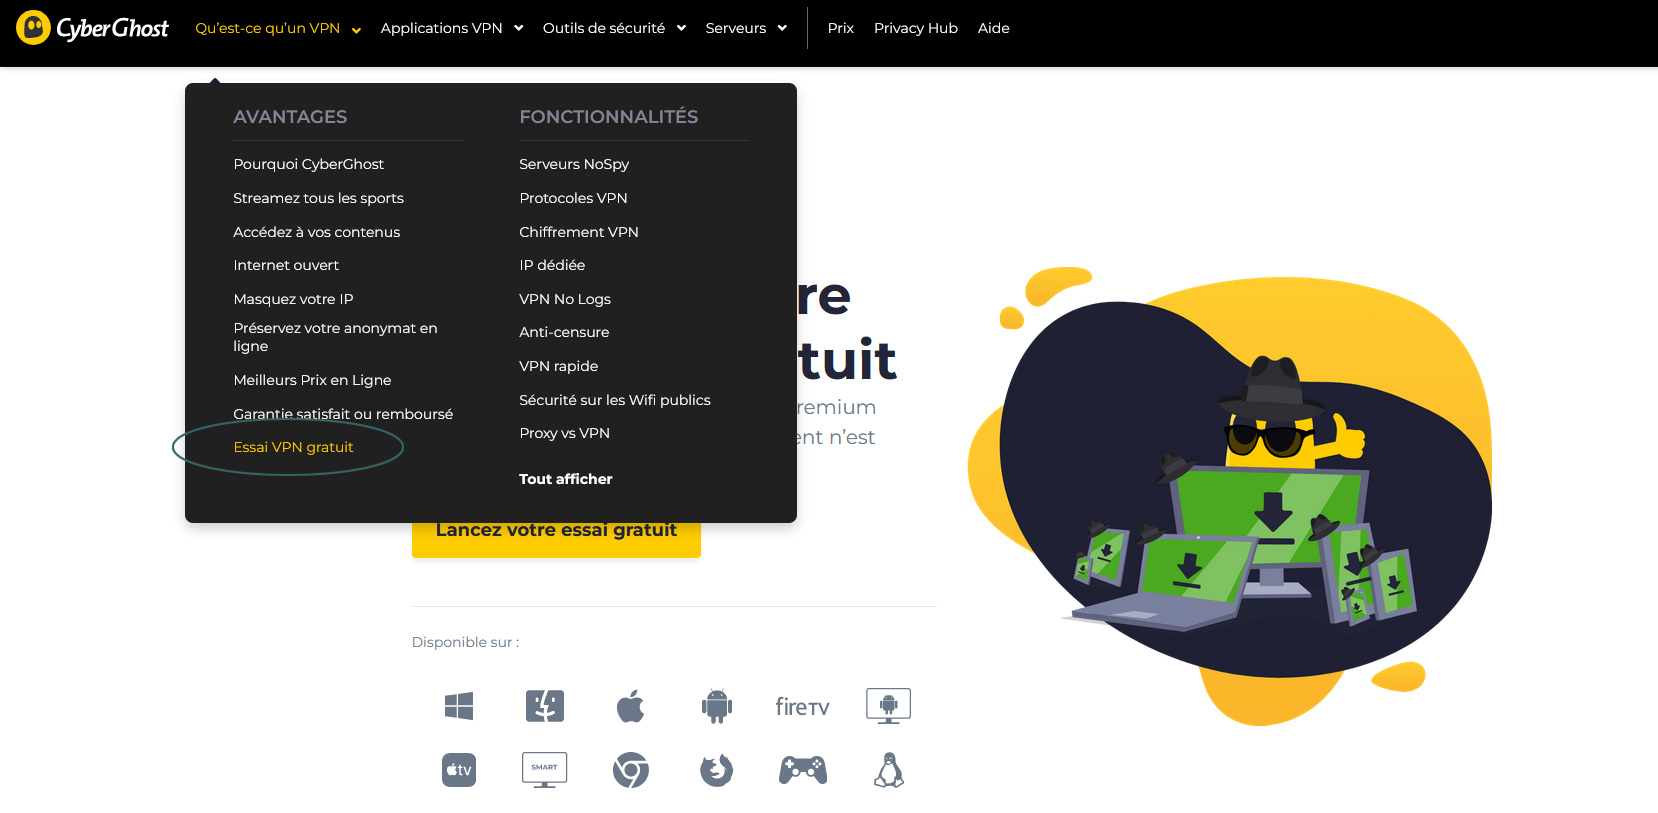Select the game controller icon
The image size is (1658, 813).
[803, 770]
